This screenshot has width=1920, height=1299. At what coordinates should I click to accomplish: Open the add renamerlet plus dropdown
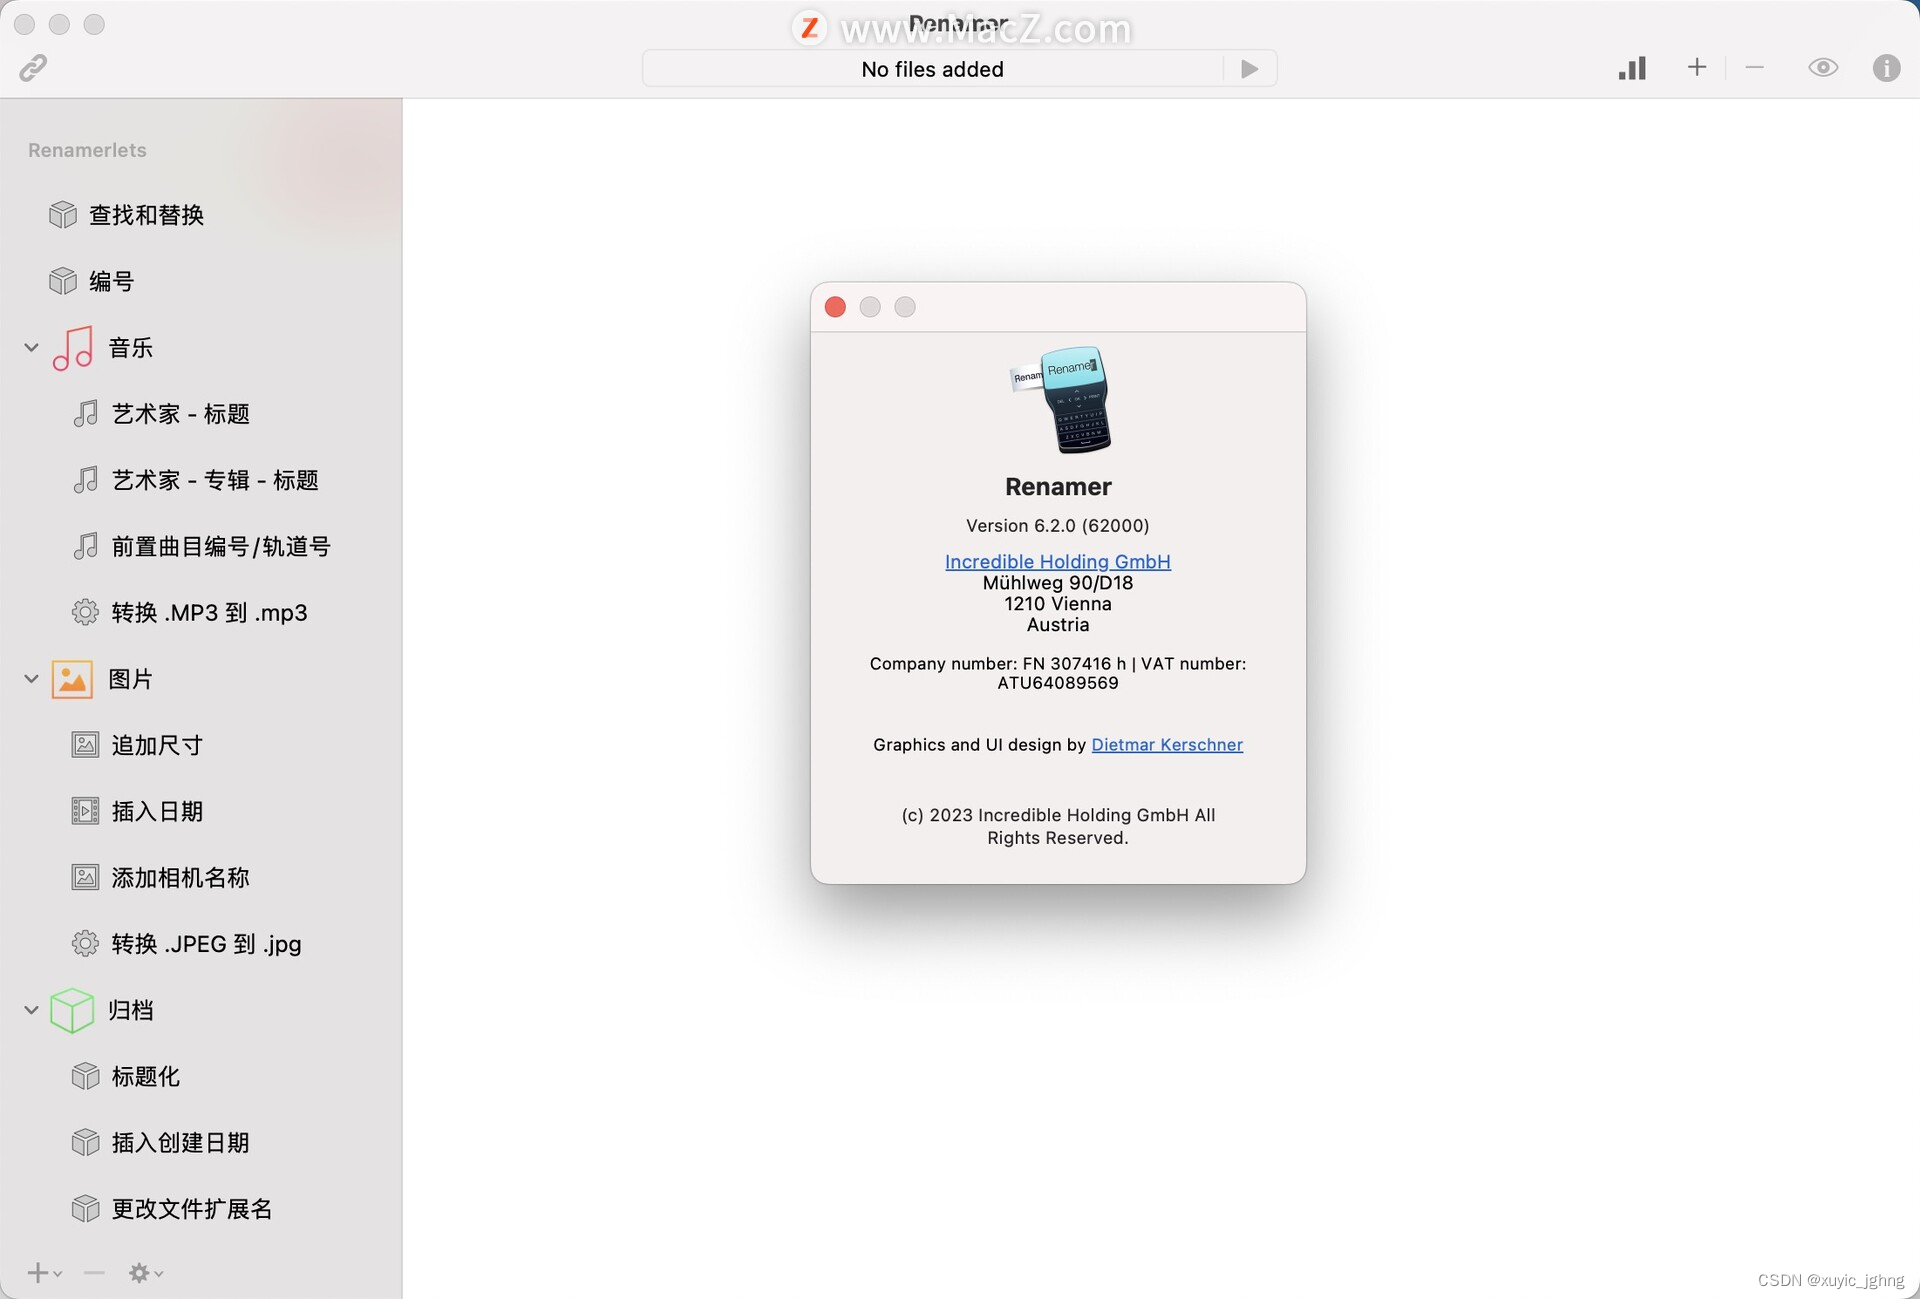tap(45, 1272)
